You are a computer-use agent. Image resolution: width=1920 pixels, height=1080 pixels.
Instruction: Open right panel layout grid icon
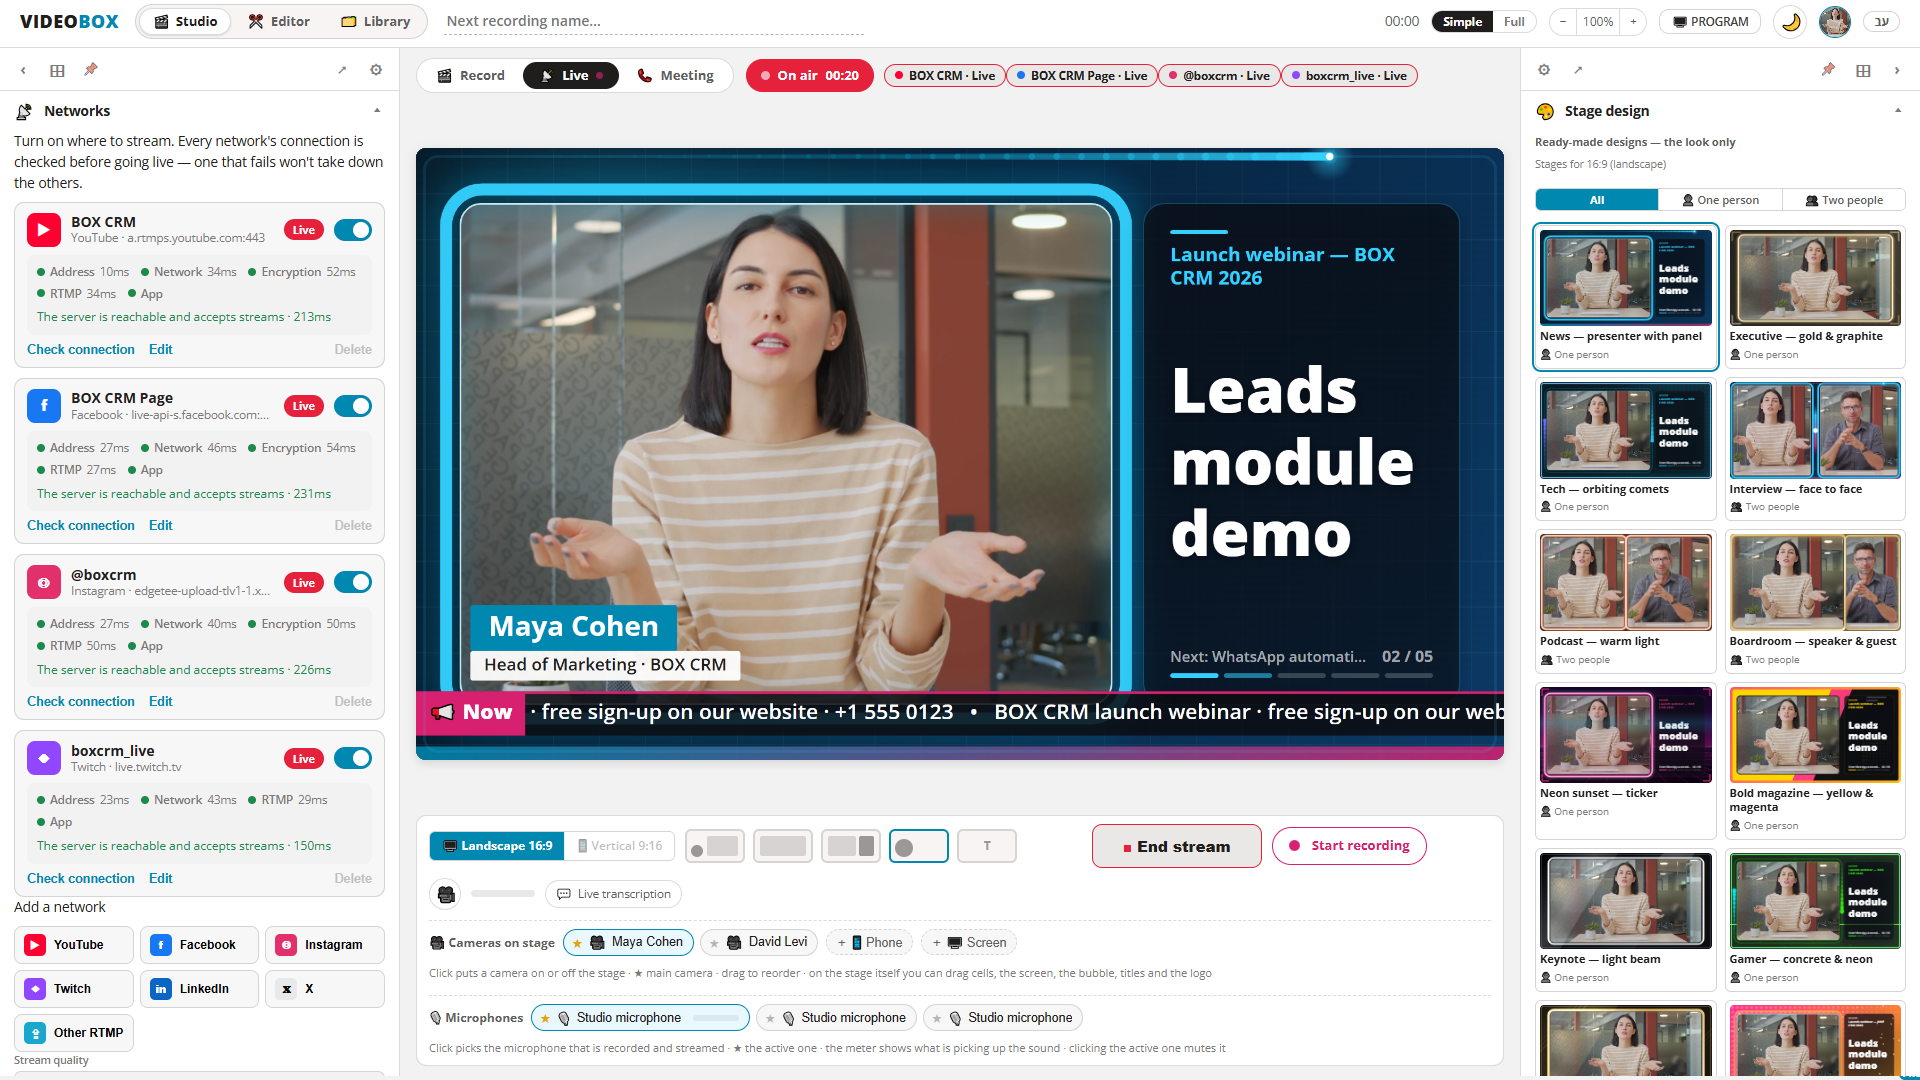pos(1863,70)
